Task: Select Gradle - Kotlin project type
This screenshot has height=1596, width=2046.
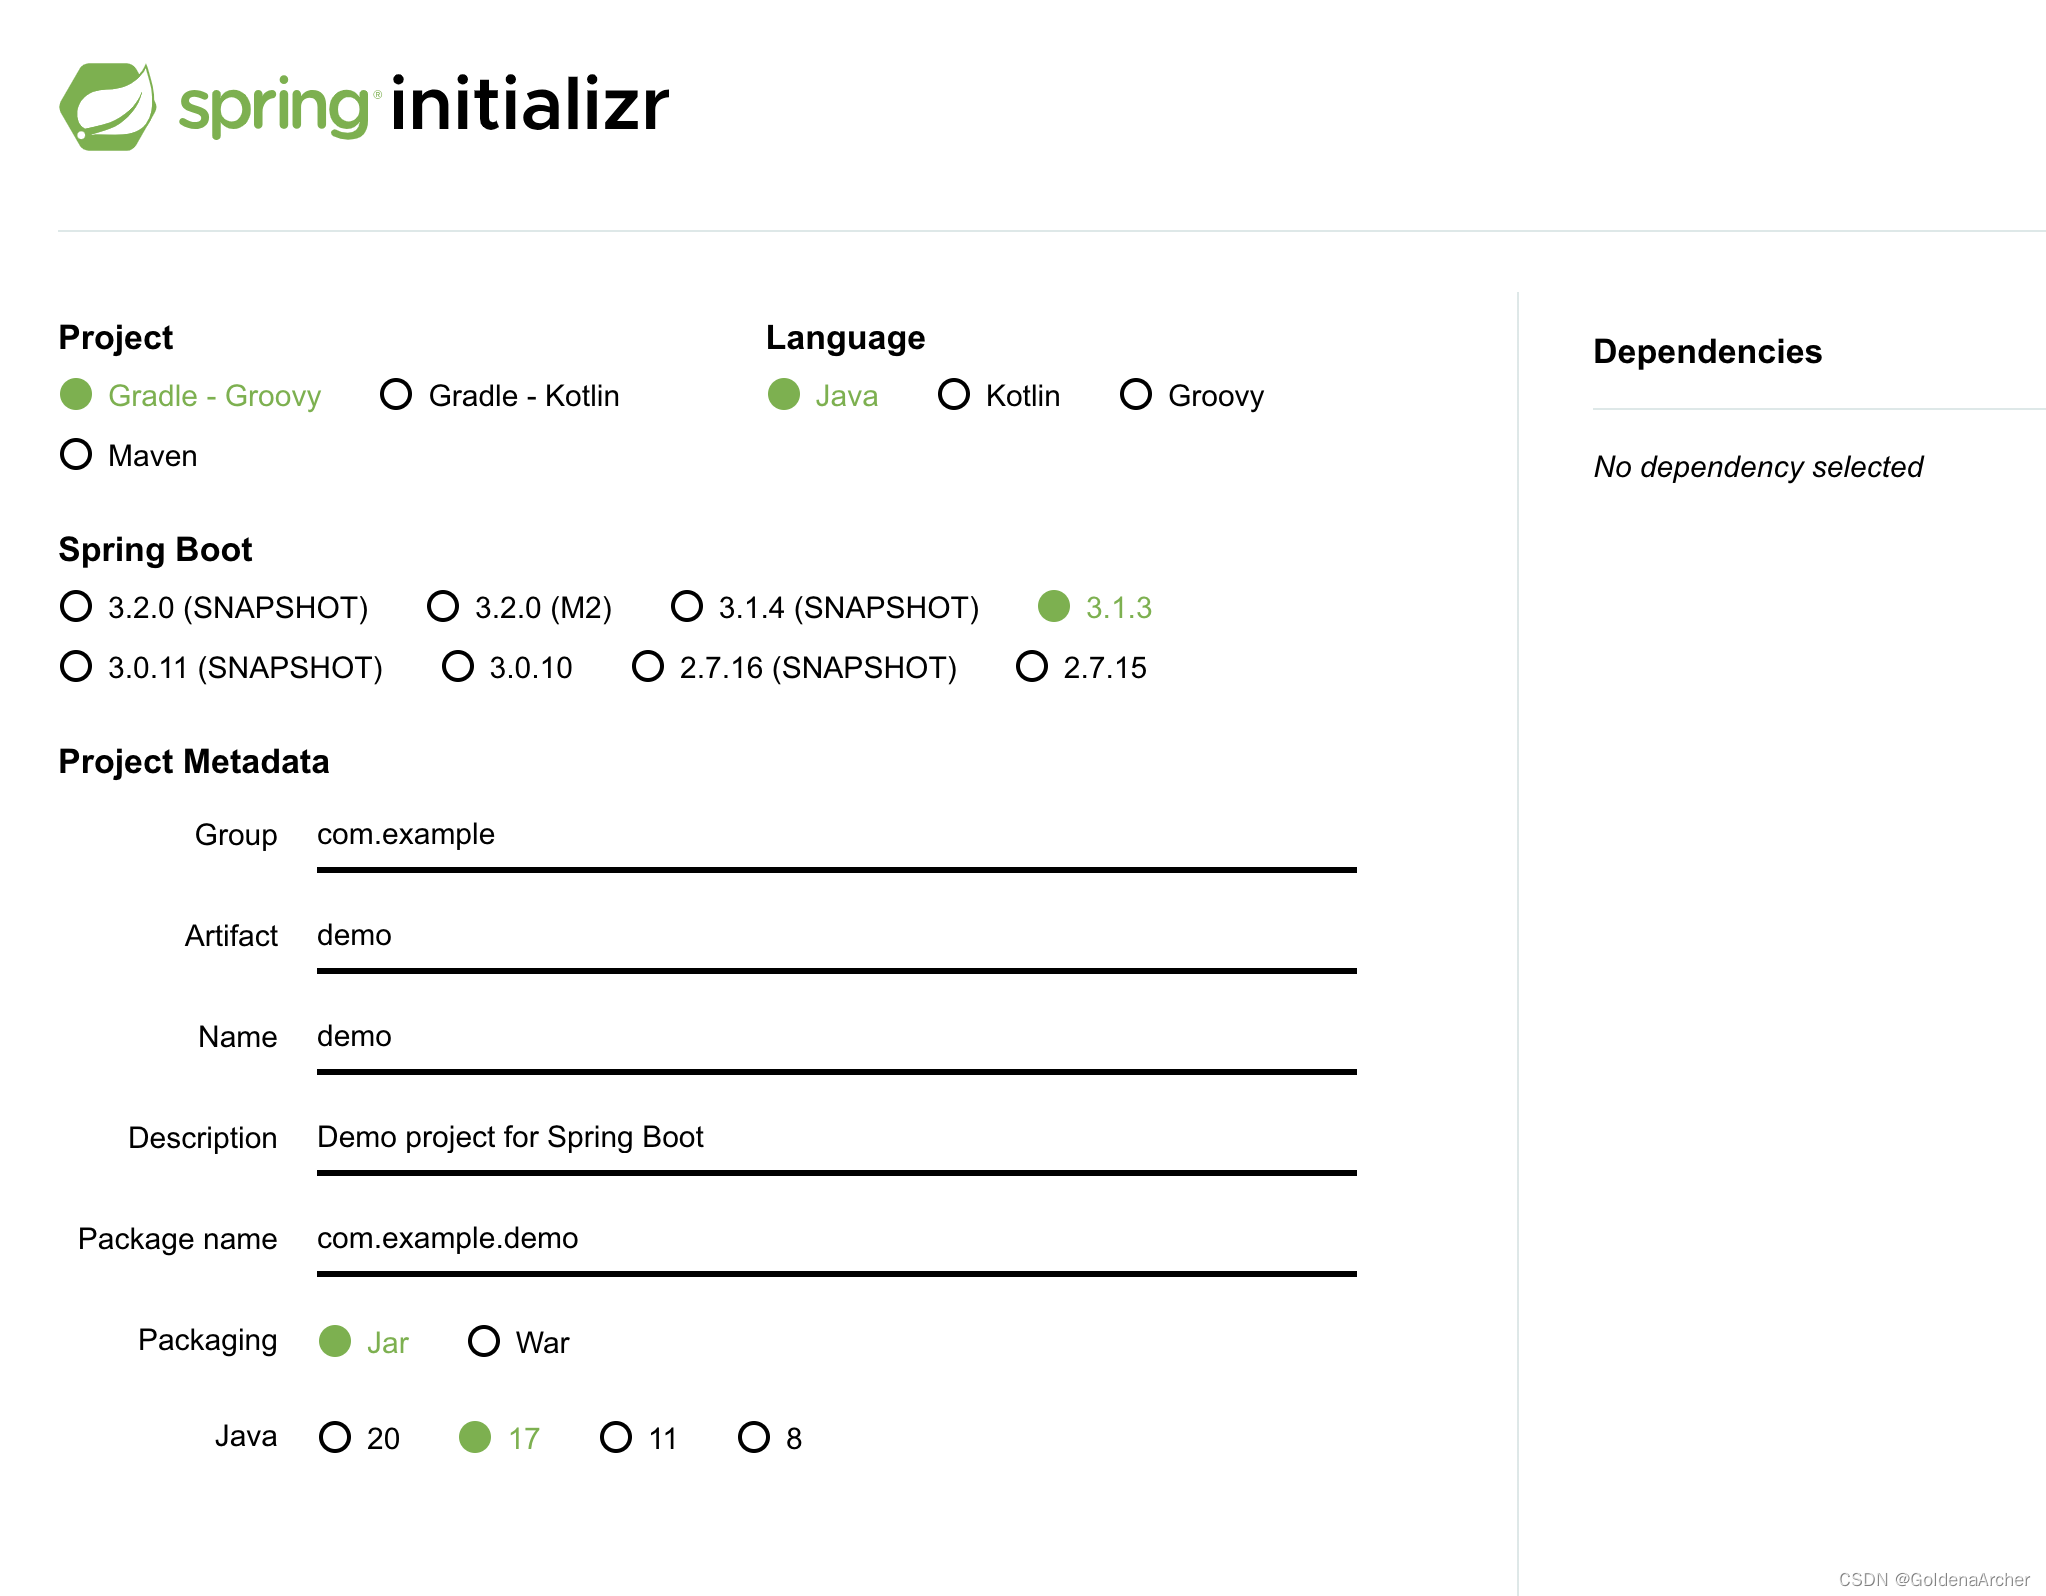Action: (500, 395)
